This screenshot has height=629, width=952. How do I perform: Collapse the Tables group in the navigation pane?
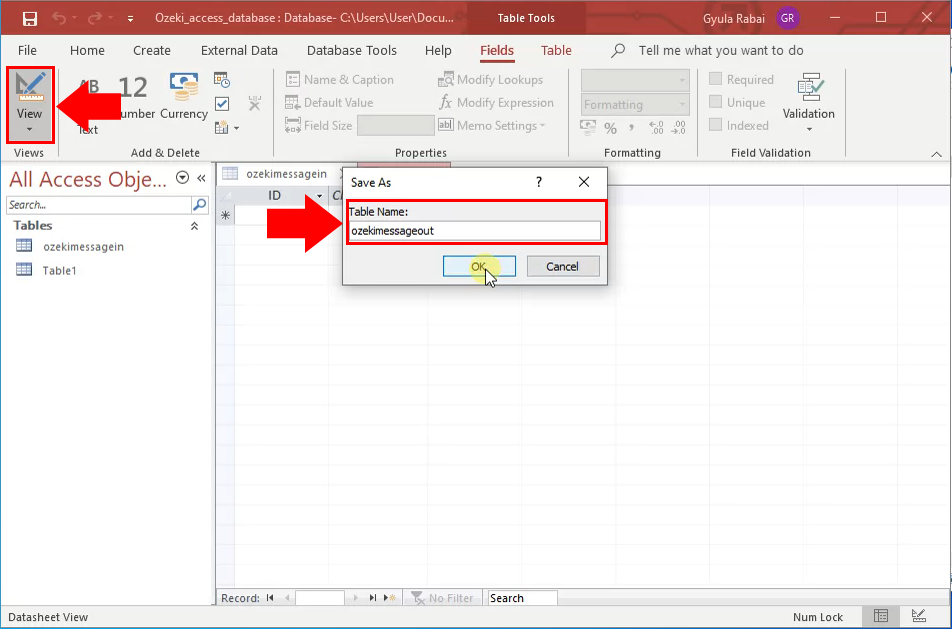(194, 226)
